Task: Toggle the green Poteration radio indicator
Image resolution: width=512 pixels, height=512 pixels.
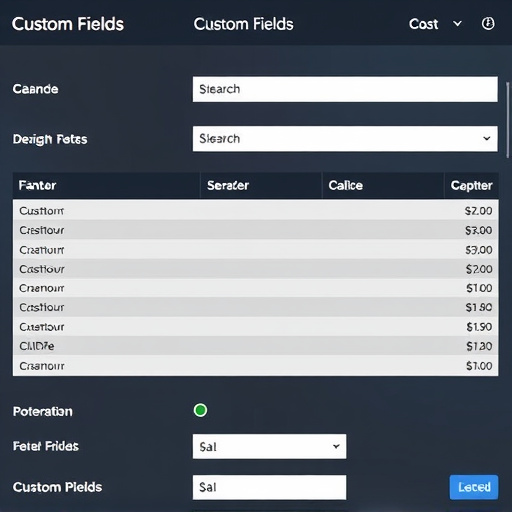Action: [x=200, y=410]
